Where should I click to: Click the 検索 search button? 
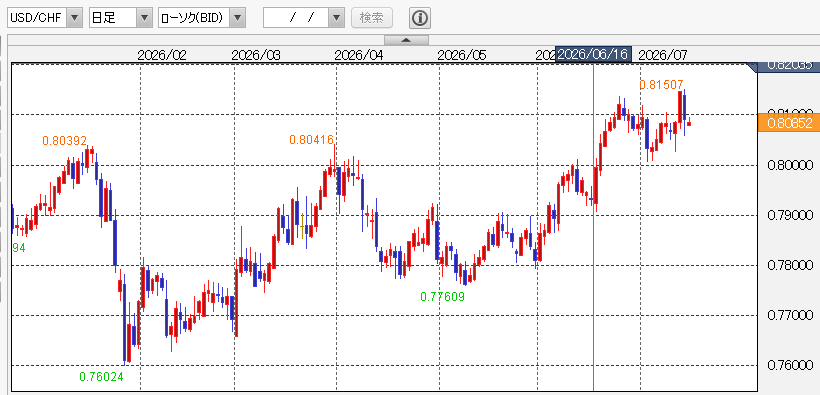coord(371,18)
